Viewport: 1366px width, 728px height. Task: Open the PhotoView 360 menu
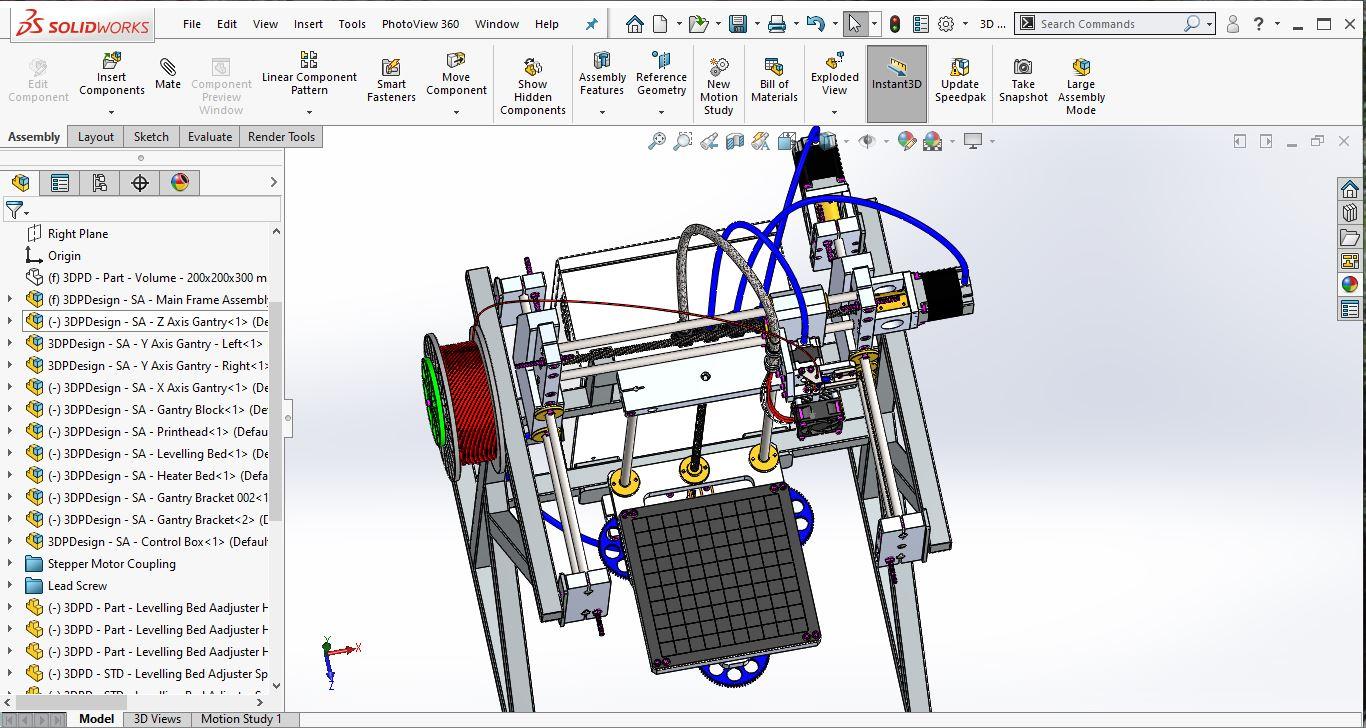420,23
